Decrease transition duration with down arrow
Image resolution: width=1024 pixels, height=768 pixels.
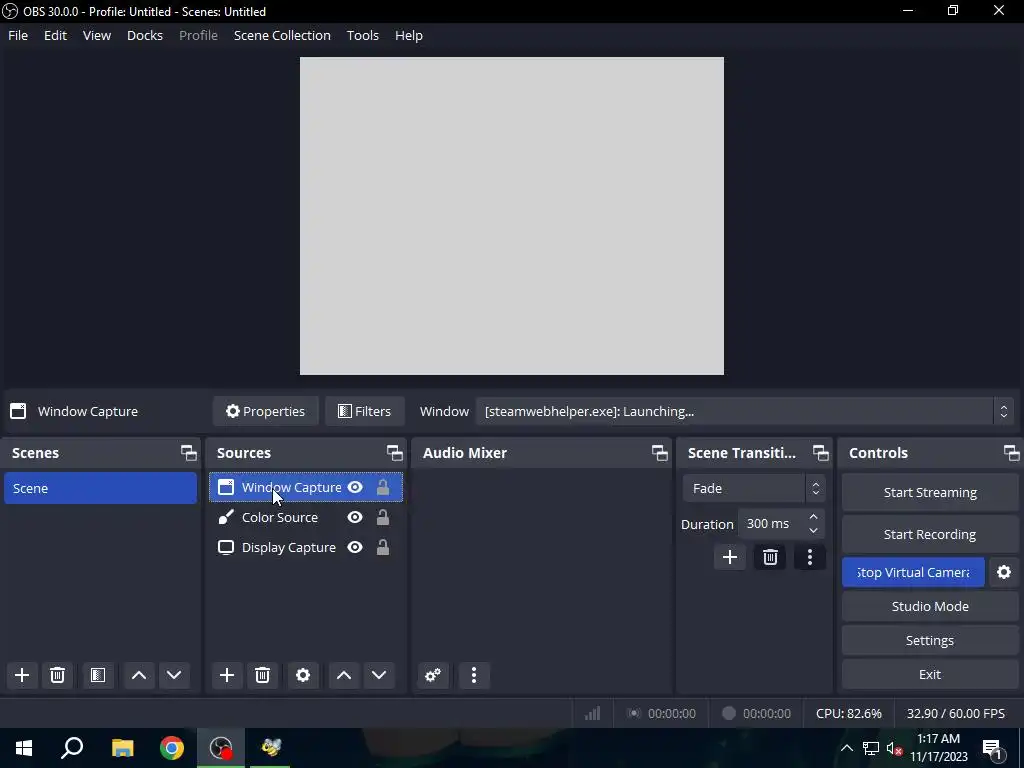click(814, 530)
